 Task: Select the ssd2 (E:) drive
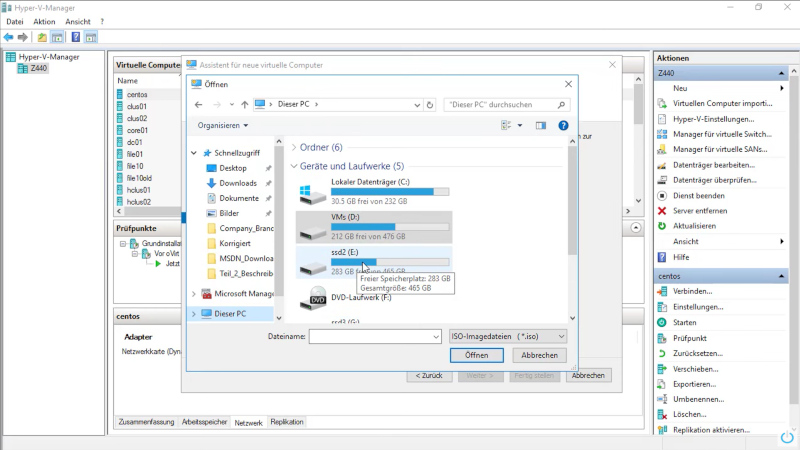coord(374,262)
